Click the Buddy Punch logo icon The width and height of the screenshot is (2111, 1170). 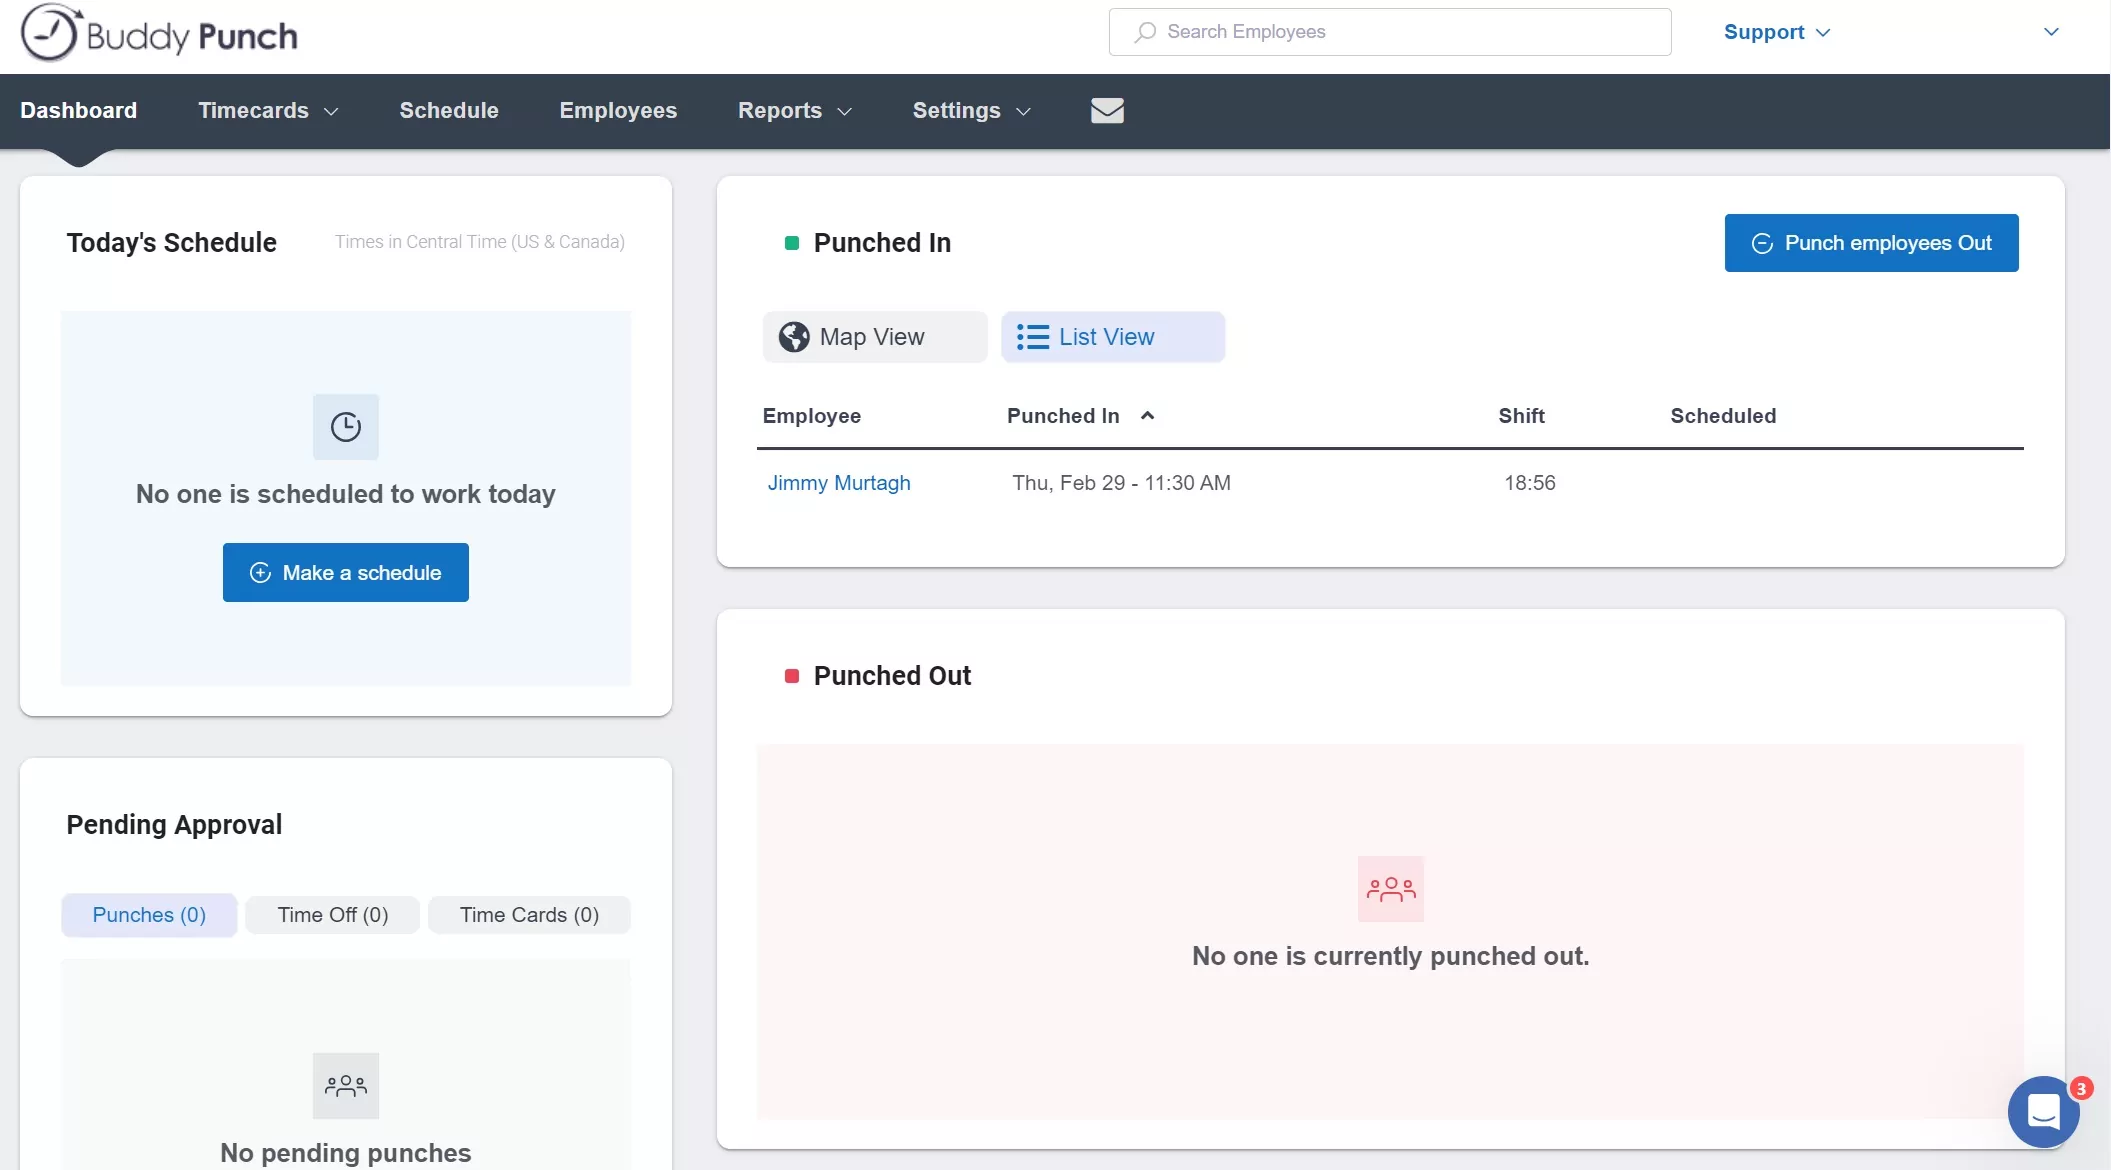pos(45,33)
